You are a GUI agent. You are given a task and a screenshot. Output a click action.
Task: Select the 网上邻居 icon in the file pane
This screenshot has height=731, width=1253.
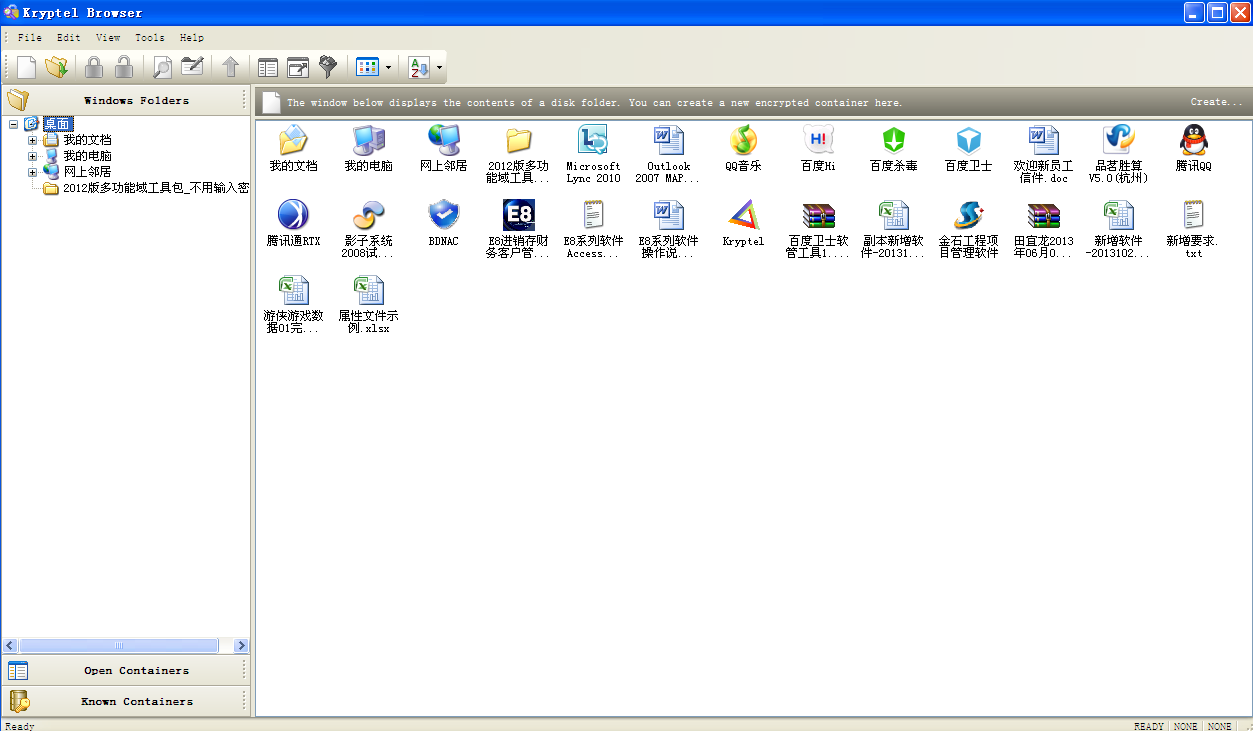[x=443, y=148]
